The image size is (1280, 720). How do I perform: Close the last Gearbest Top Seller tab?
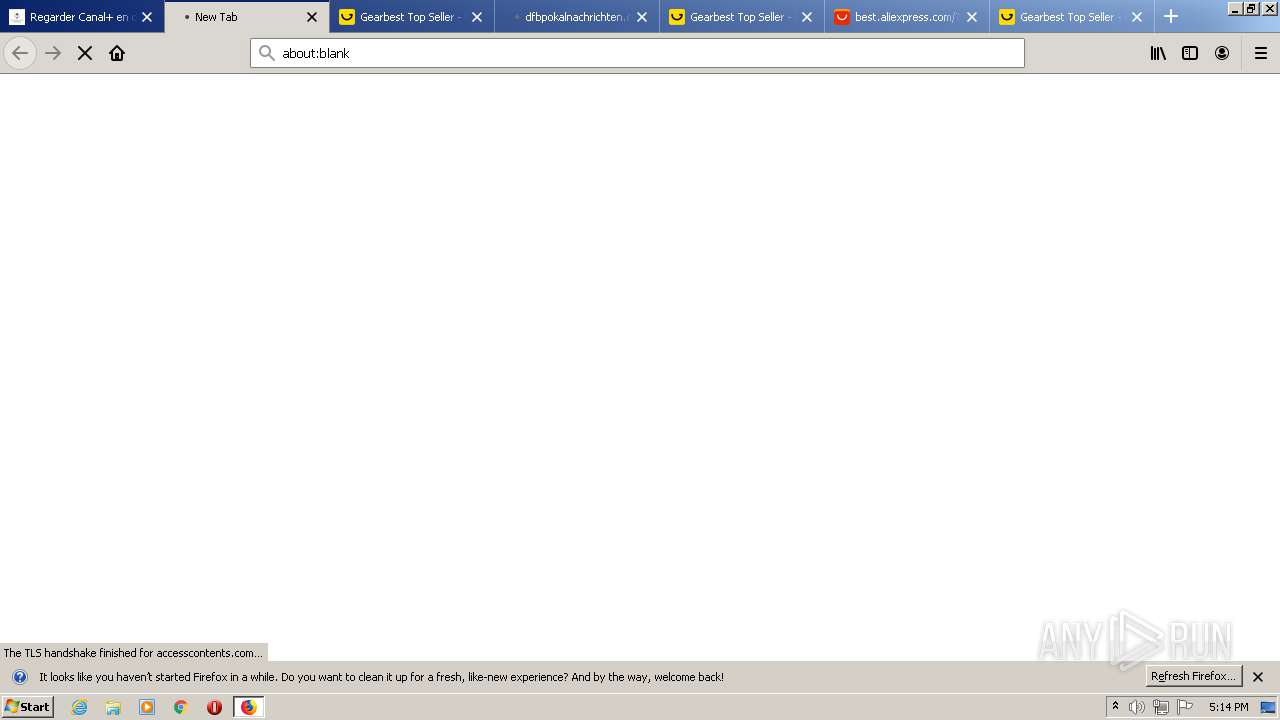[1137, 17]
